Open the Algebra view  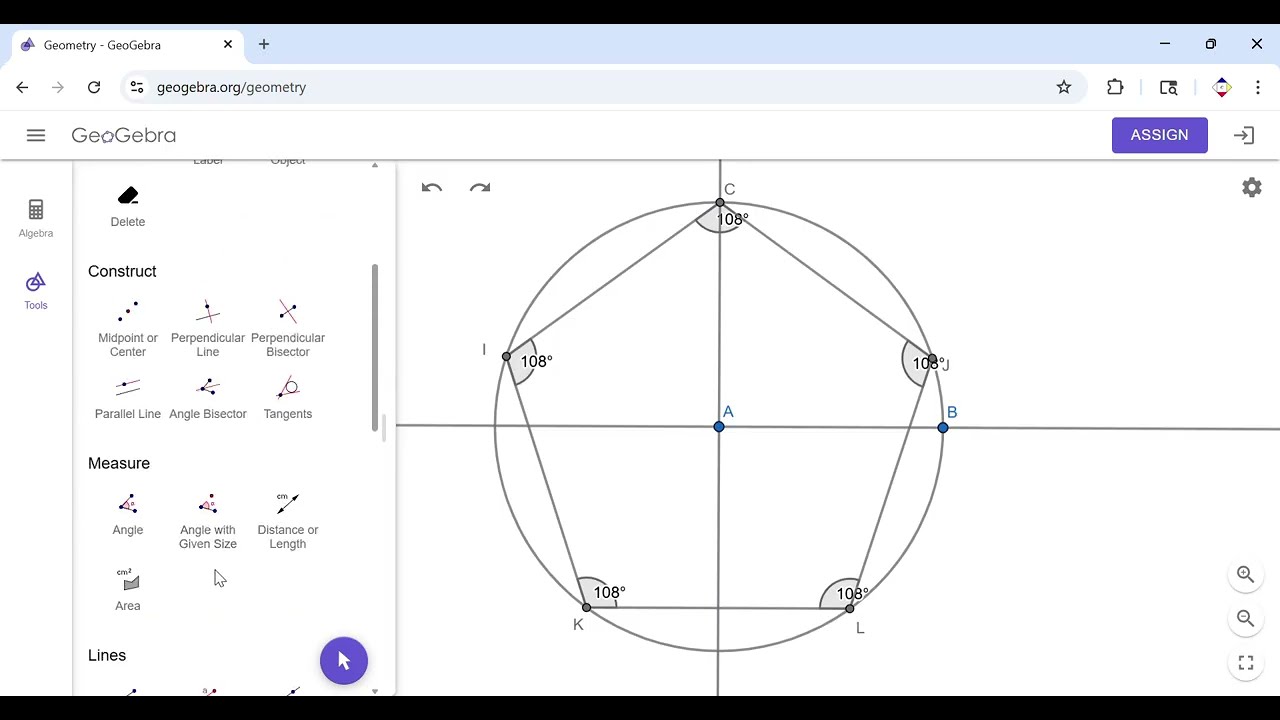point(36,218)
